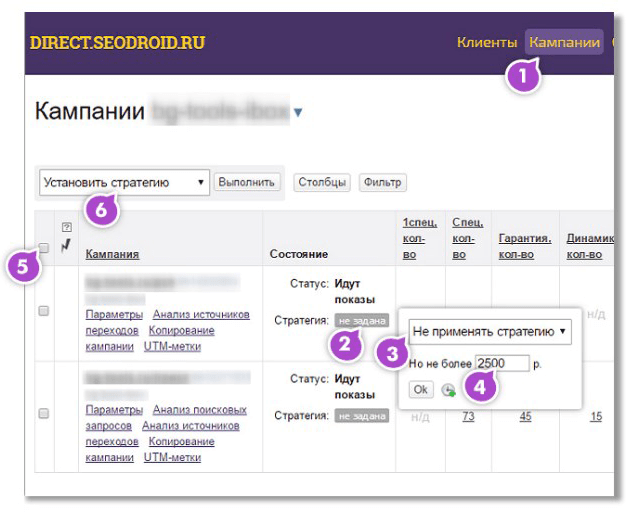Click the DIRECT.SEODROID.RU logo

(x=117, y=43)
